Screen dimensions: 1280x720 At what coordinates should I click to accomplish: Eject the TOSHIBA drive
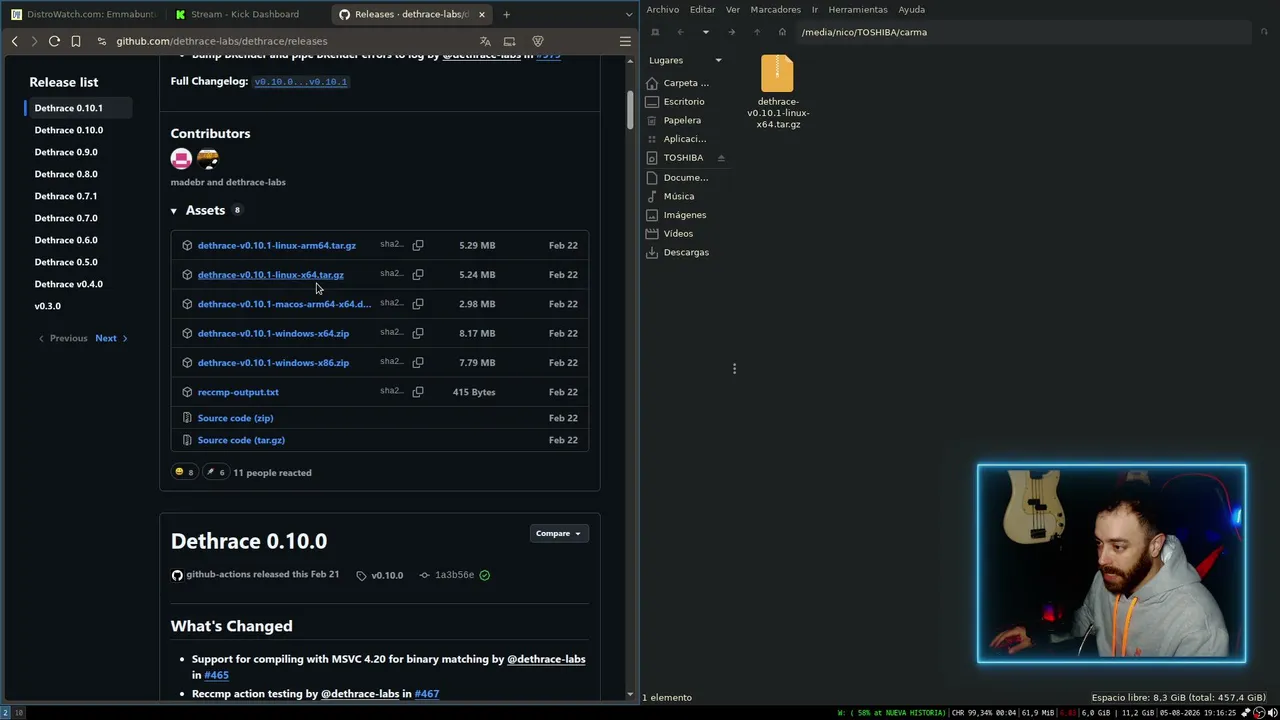721,158
